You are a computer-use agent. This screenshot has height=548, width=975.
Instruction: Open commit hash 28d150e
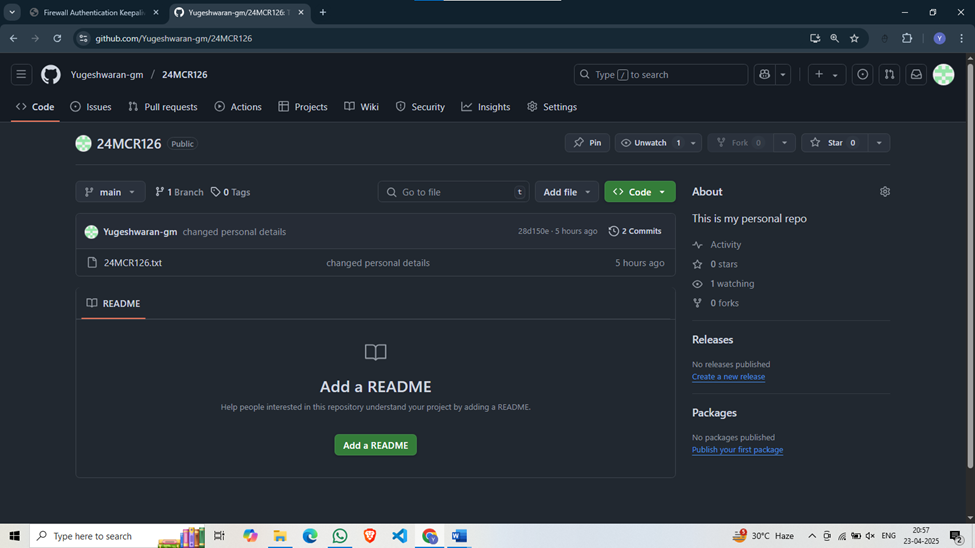(x=534, y=231)
